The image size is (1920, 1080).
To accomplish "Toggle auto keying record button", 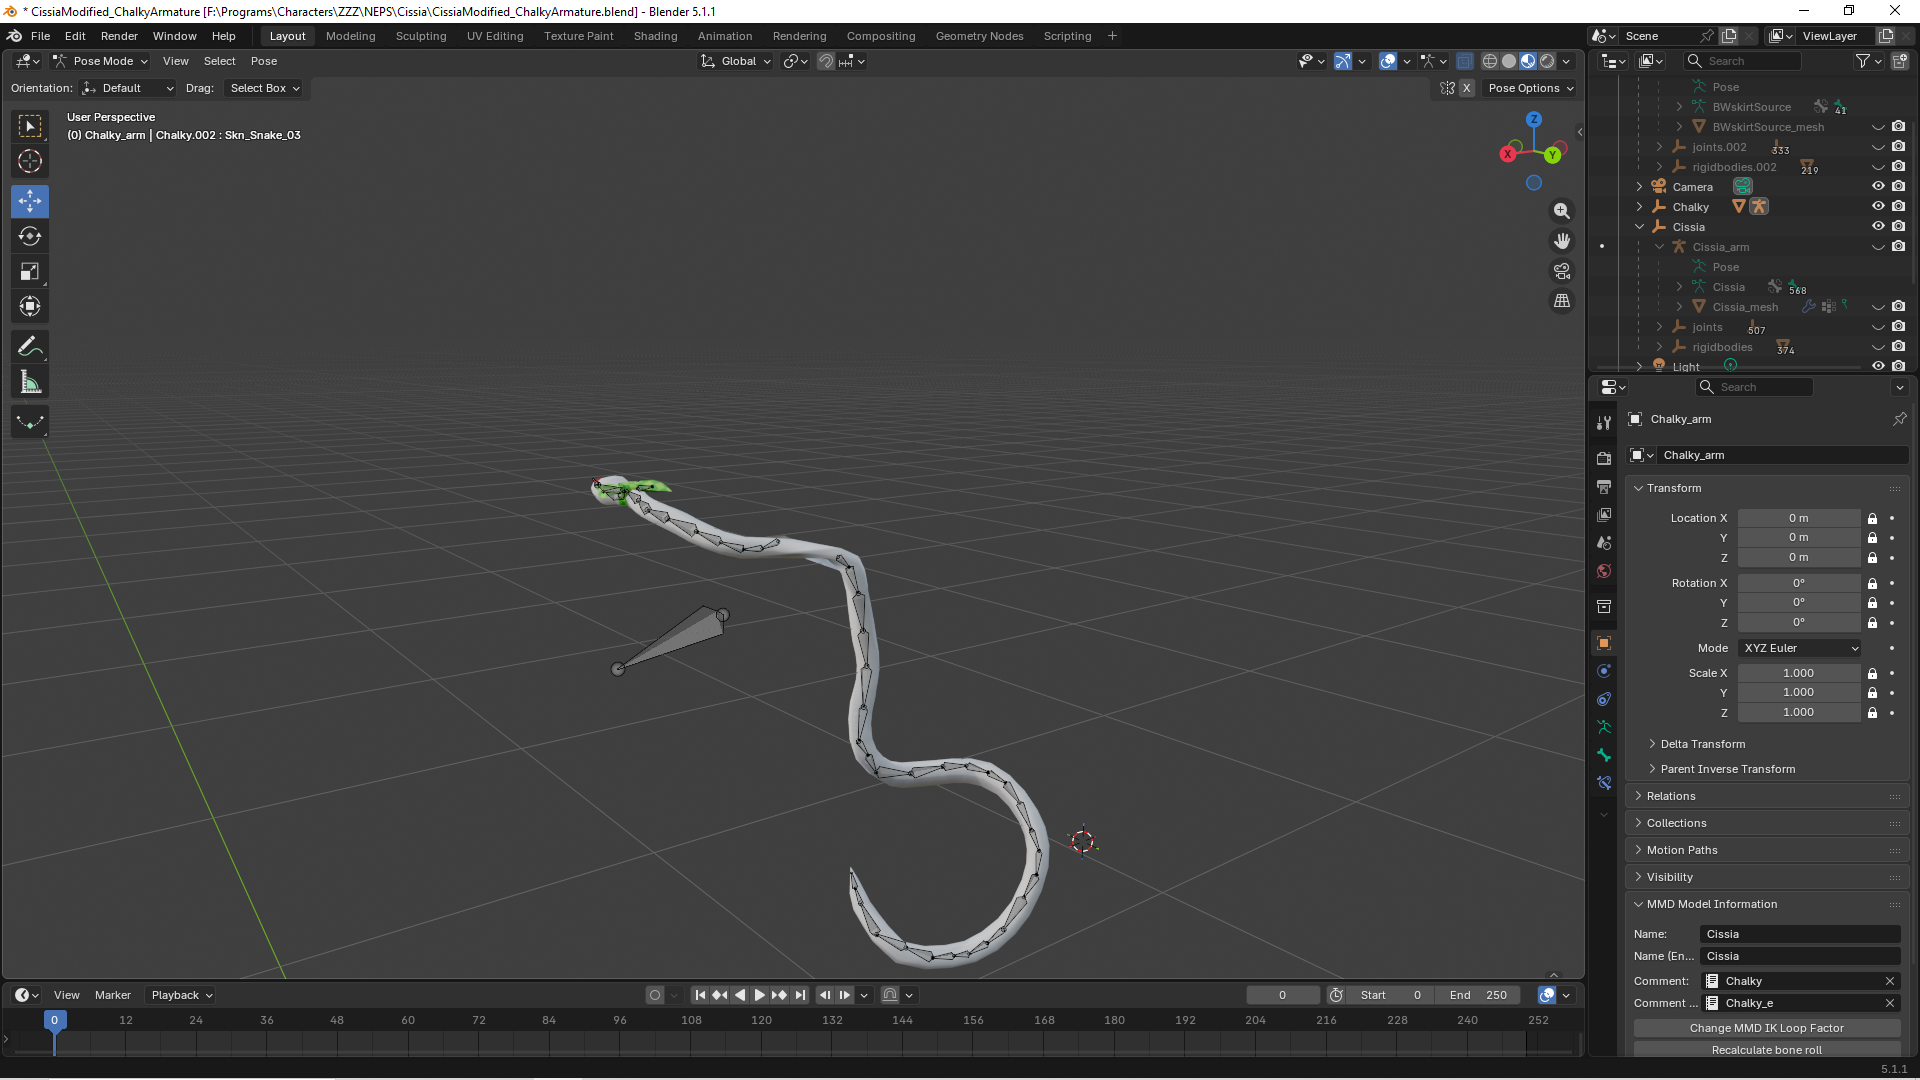I will [x=655, y=995].
